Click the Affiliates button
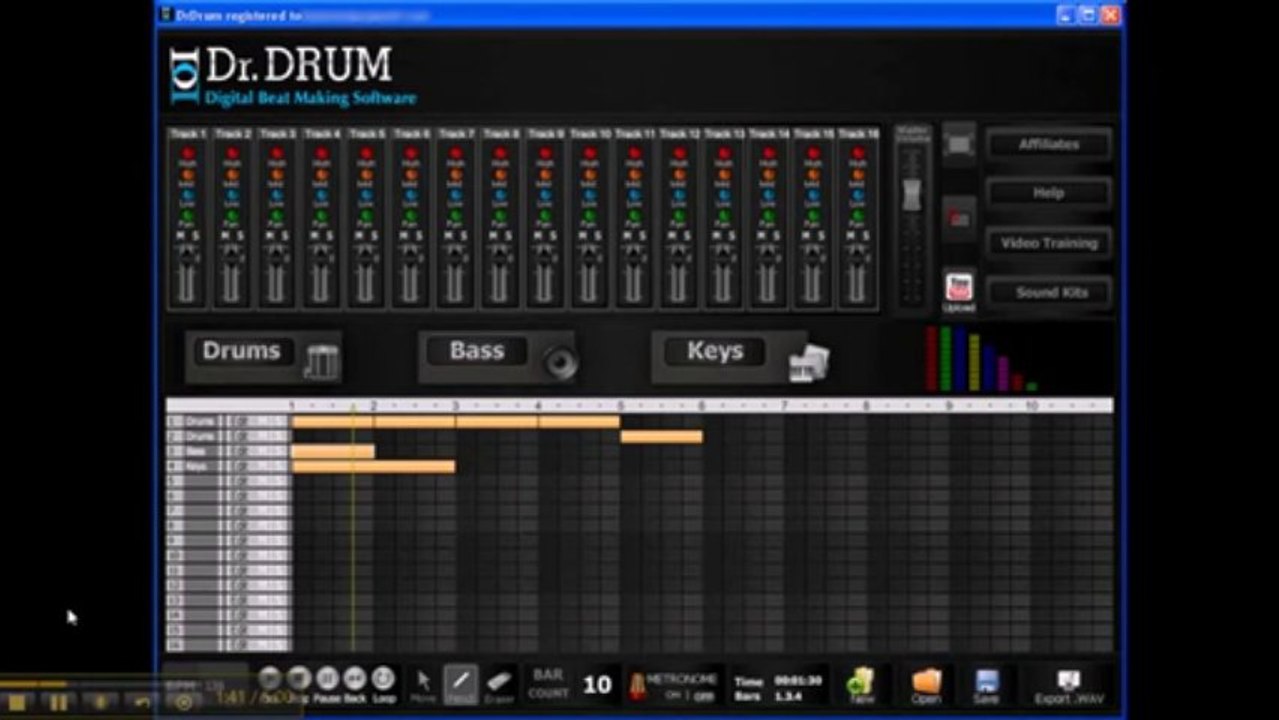Screen dimensions: 1279x720 pos(1048,144)
